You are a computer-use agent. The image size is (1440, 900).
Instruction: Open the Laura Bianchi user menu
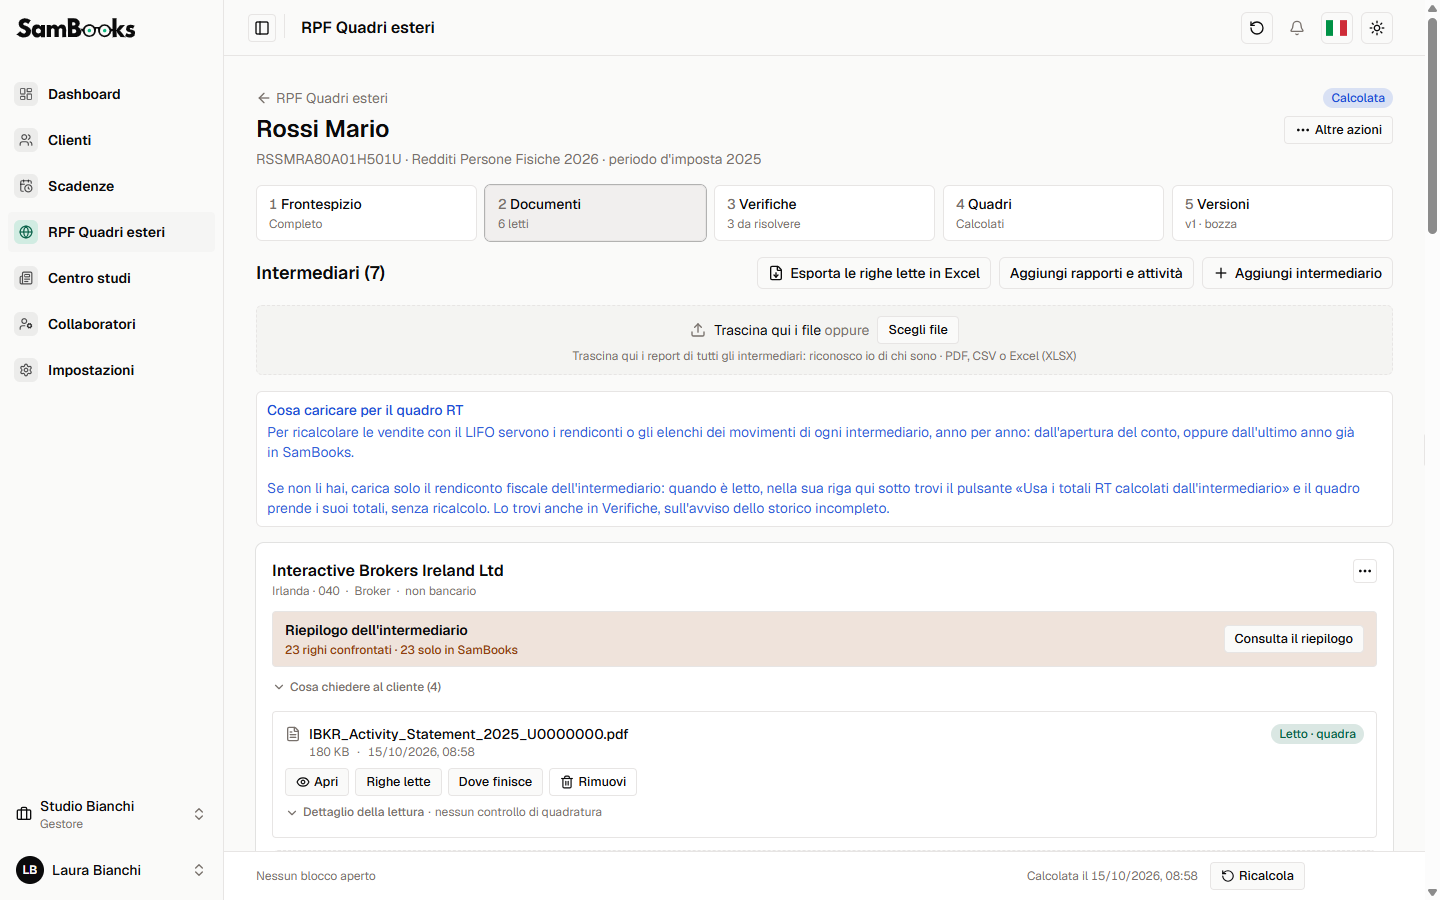(111, 870)
